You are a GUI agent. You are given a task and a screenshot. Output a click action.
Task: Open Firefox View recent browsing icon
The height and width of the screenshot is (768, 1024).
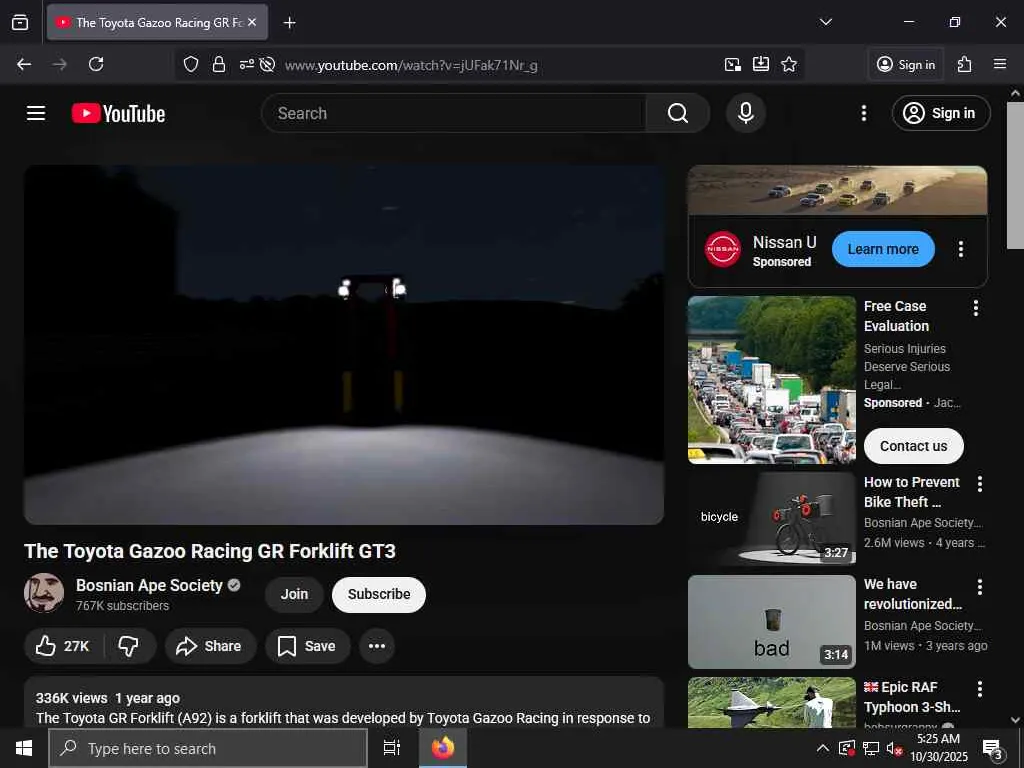pyautogui.click(x=20, y=22)
